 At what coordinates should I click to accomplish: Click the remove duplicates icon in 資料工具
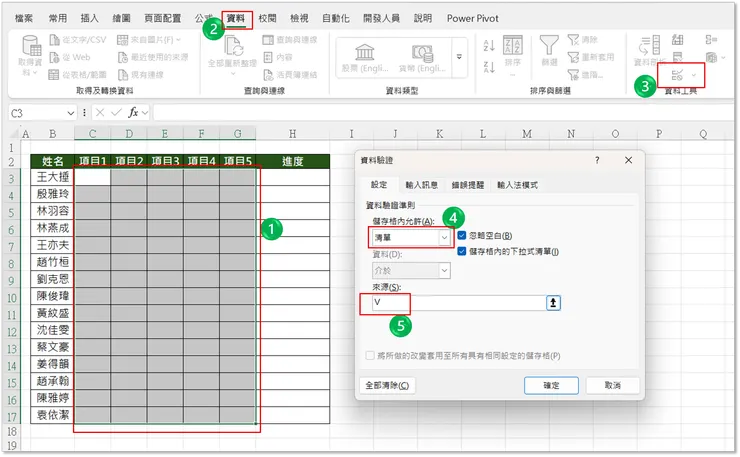(678, 57)
